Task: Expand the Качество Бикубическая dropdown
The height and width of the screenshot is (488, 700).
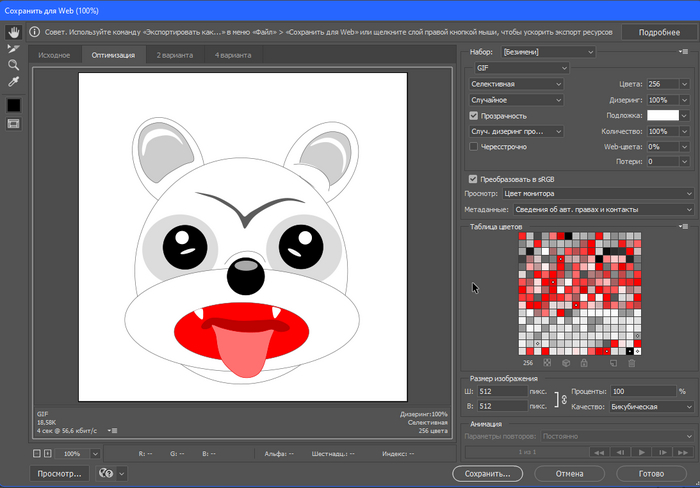Action: pyautogui.click(x=651, y=407)
